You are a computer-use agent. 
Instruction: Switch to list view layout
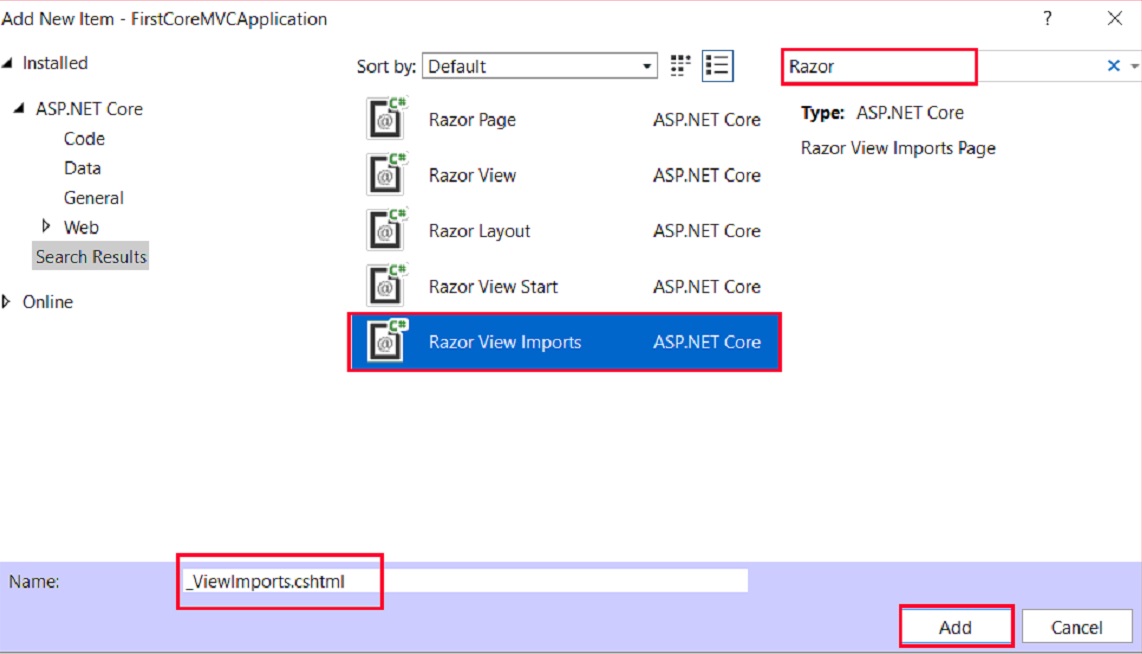pos(717,66)
